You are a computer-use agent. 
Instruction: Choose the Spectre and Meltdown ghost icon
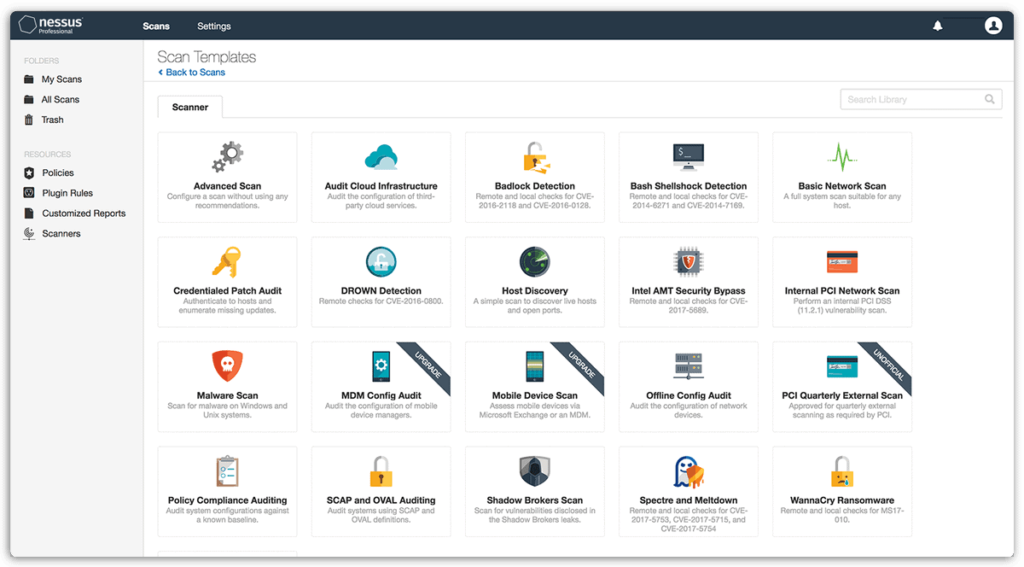click(688, 472)
